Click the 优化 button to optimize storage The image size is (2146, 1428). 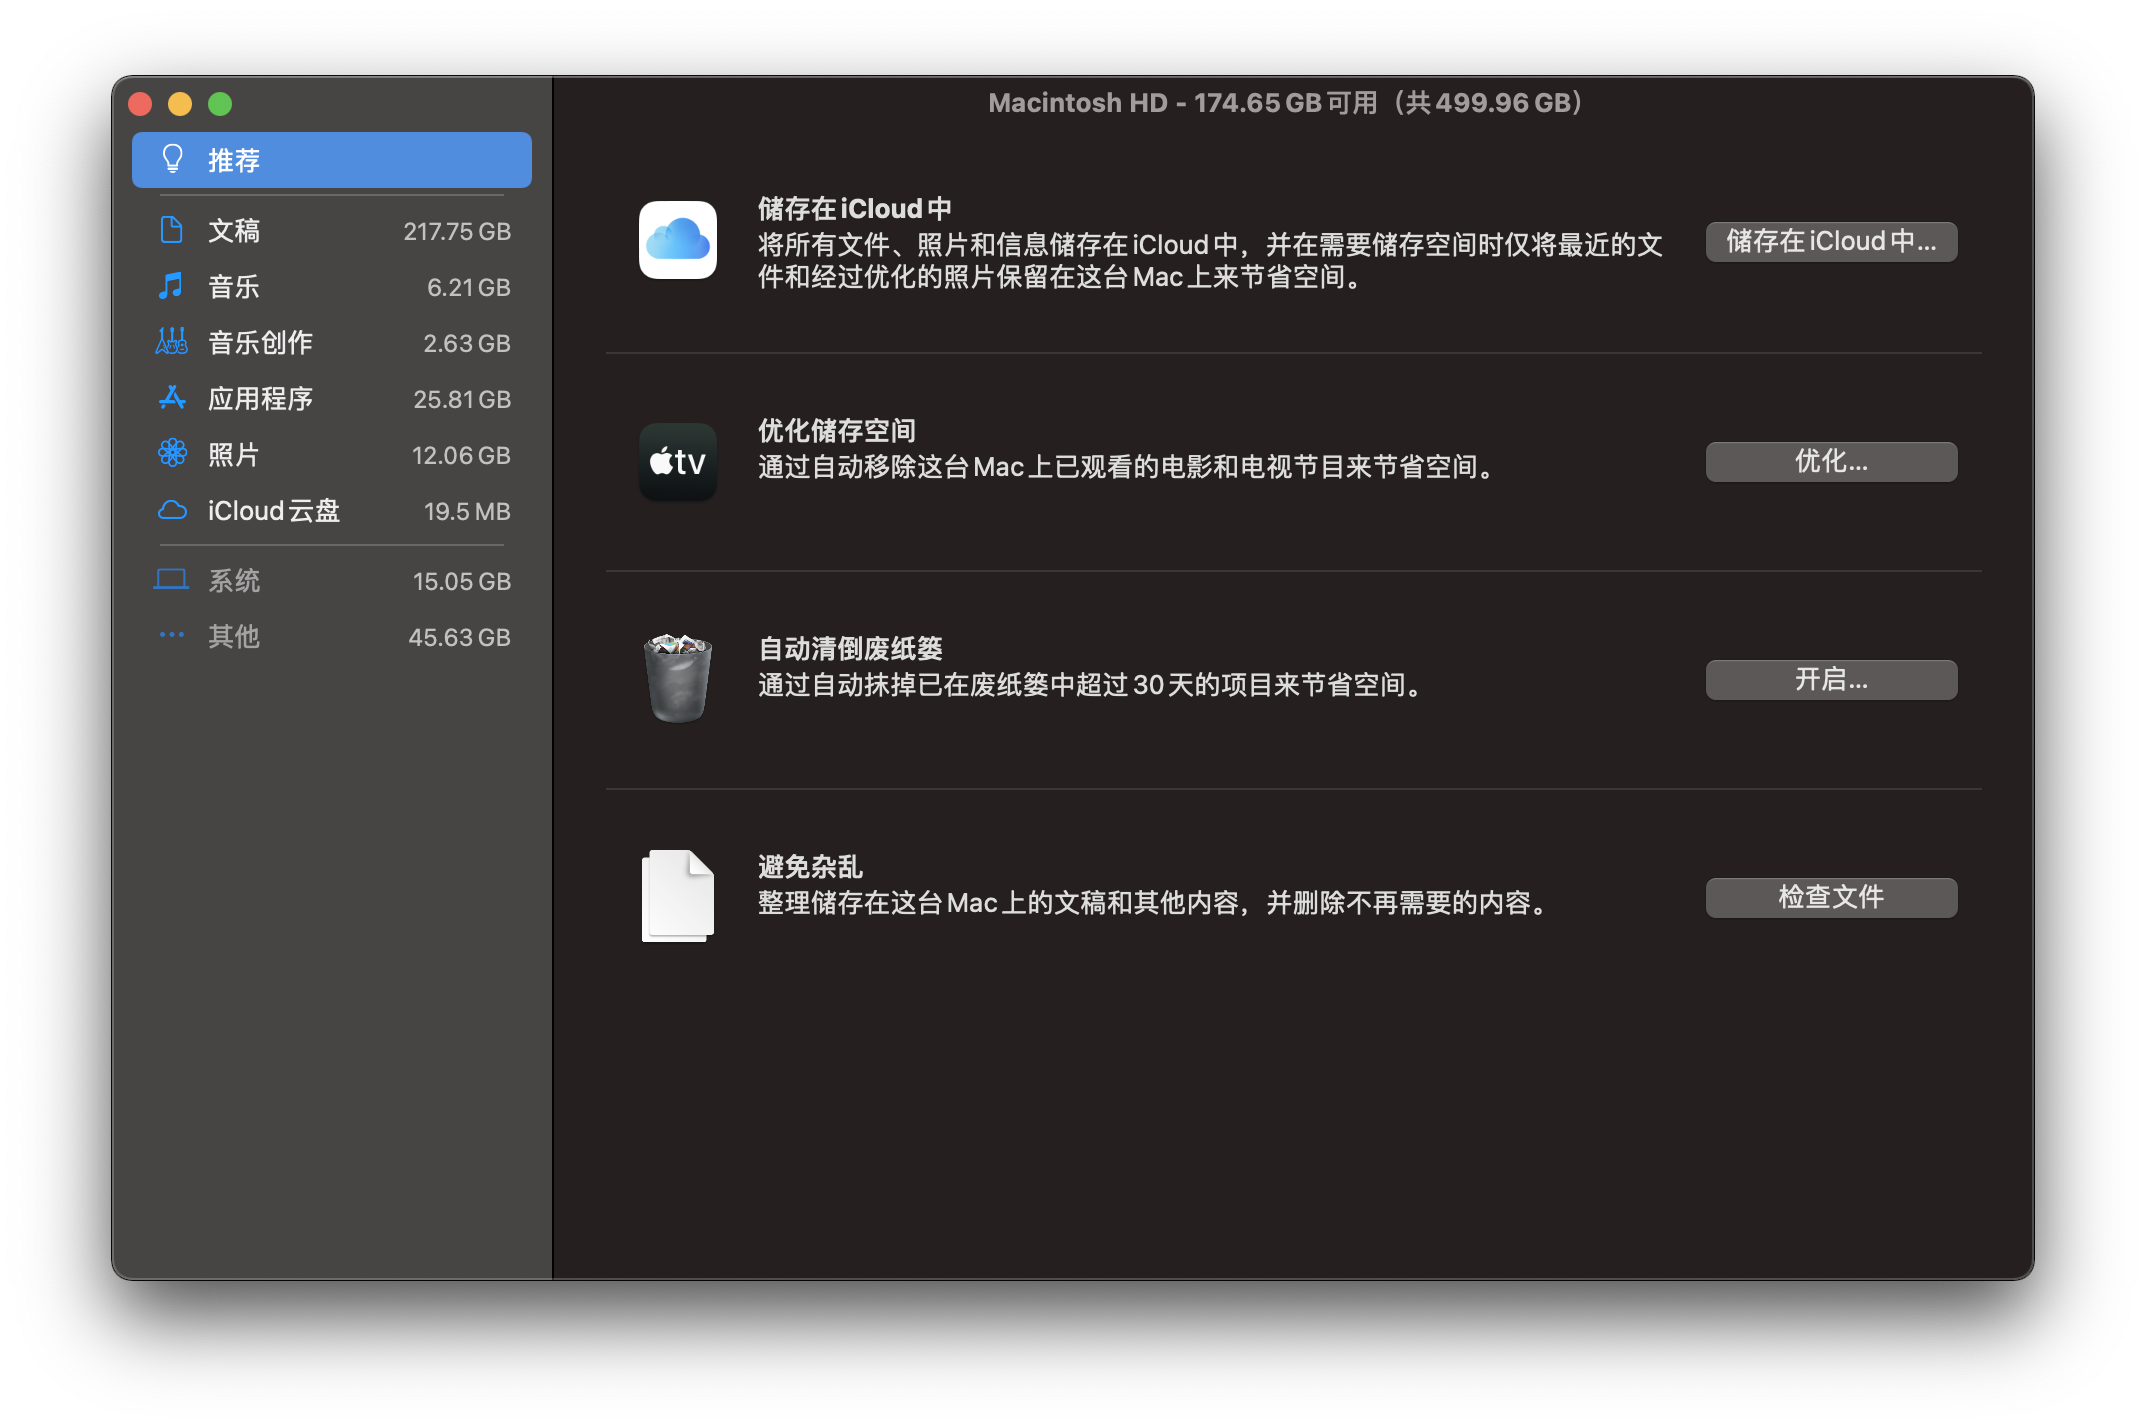[x=1831, y=461]
